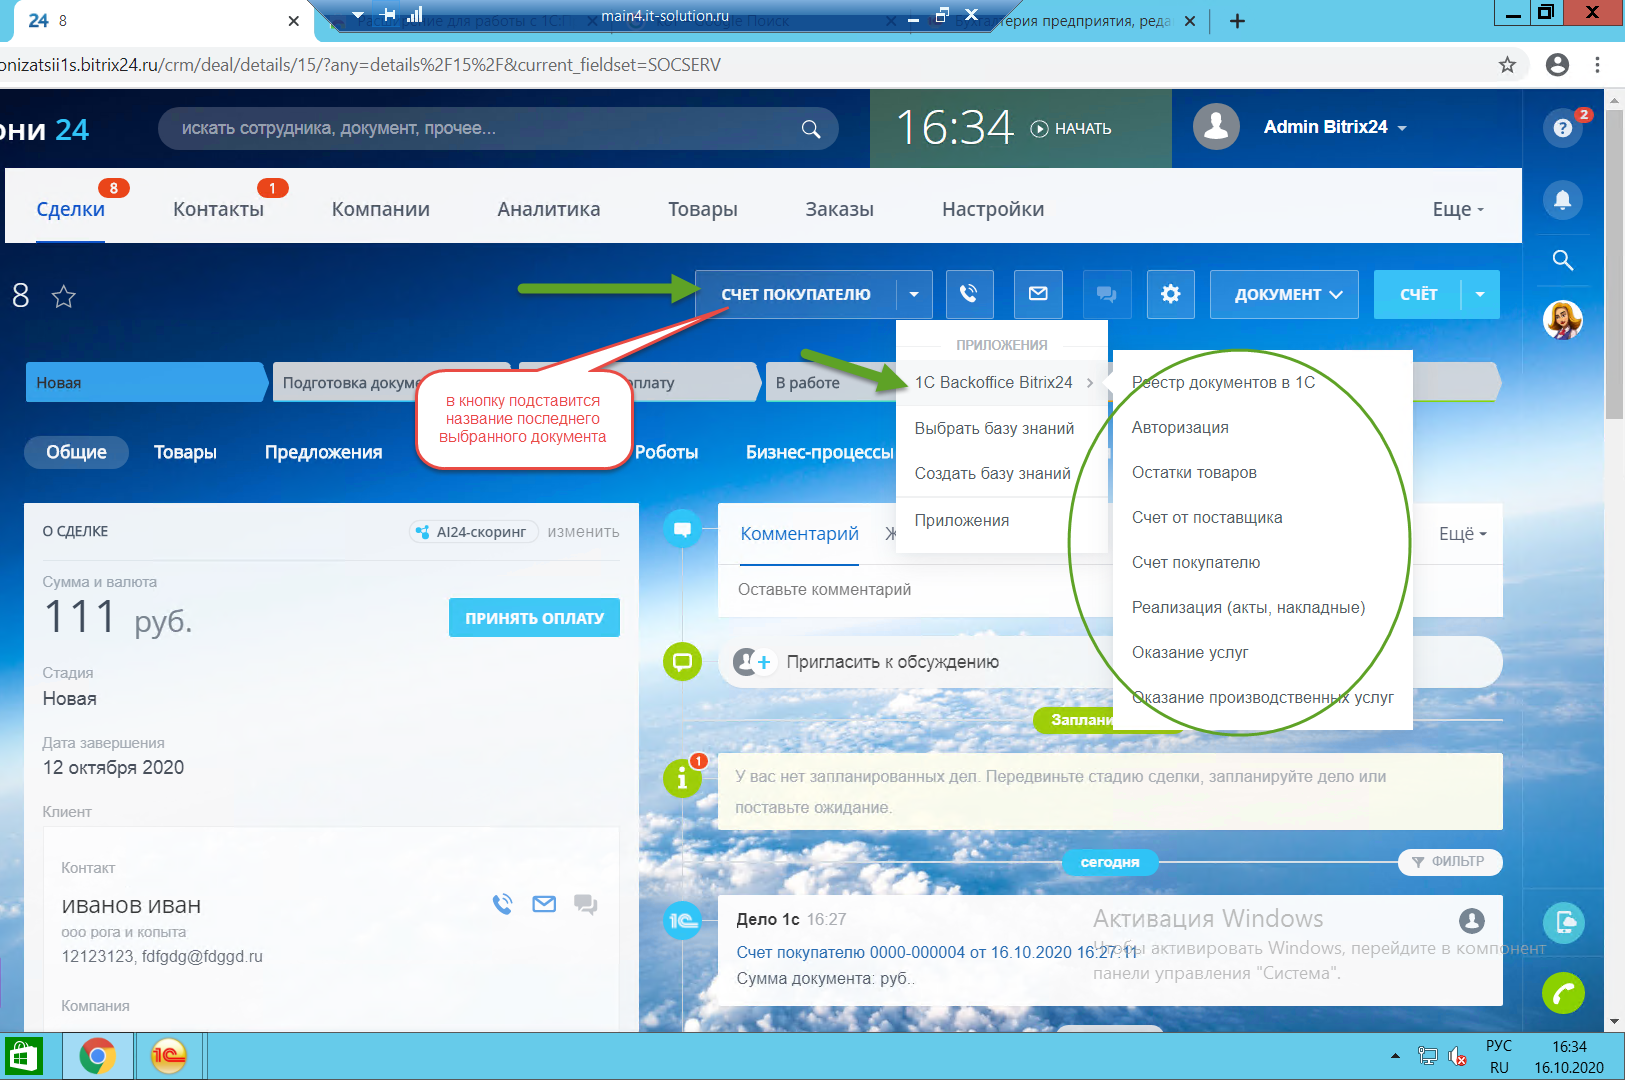The width and height of the screenshot is (1625, 1080).
Task: Email contact иванов иван envelope icon
Action: [x=544, y=904]
